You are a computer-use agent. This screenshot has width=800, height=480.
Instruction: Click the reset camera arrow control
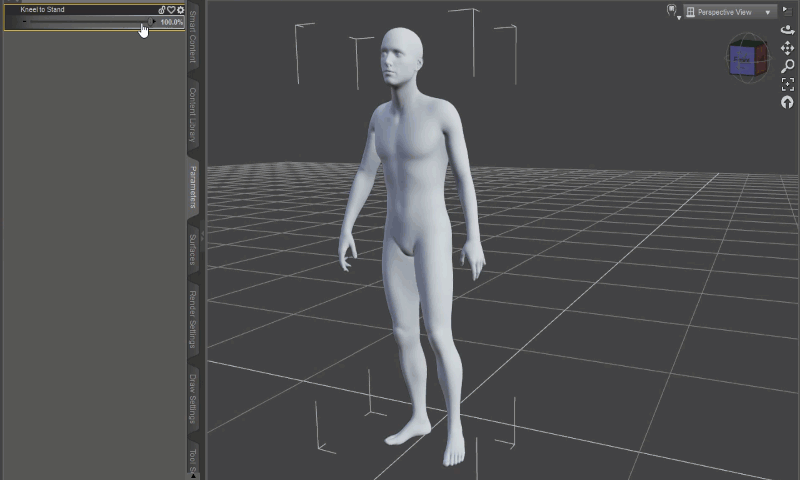coord(787,102)
